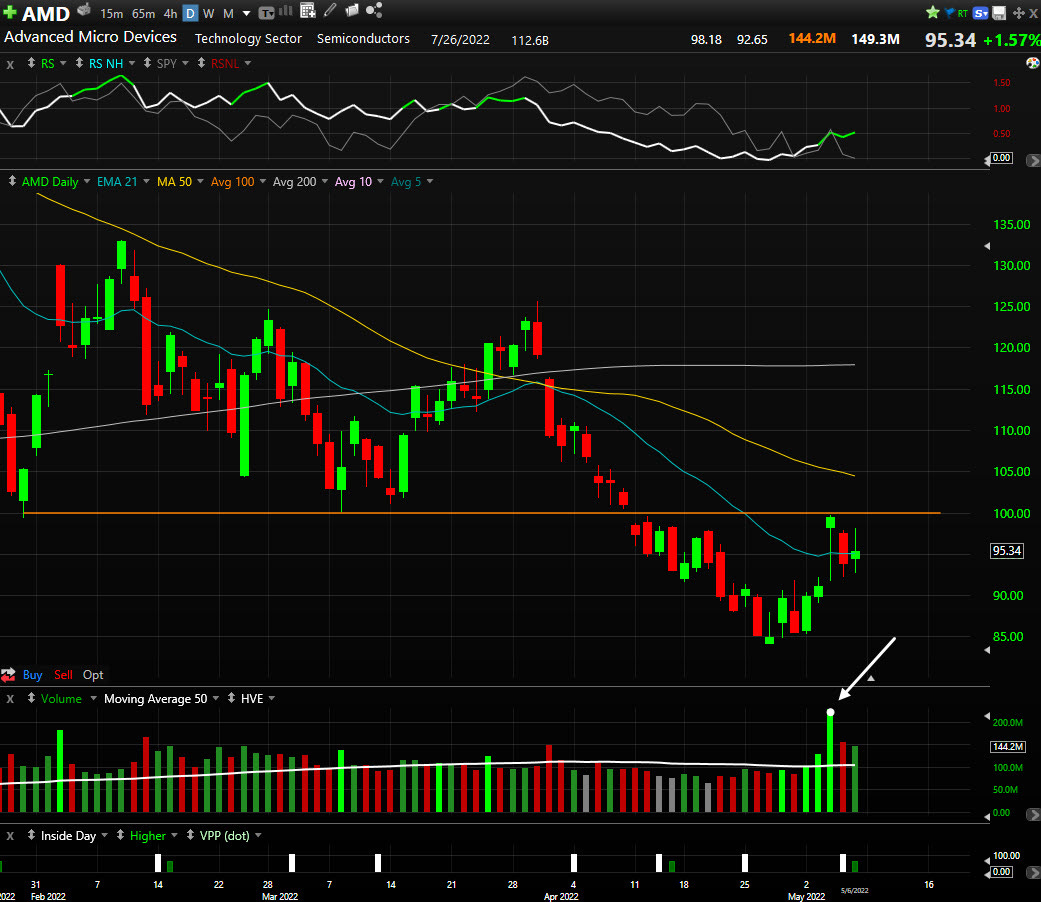Screen dimensions: 1041x902
Task: Click the green star favorite icon
Action: click(x=932, y=12)
